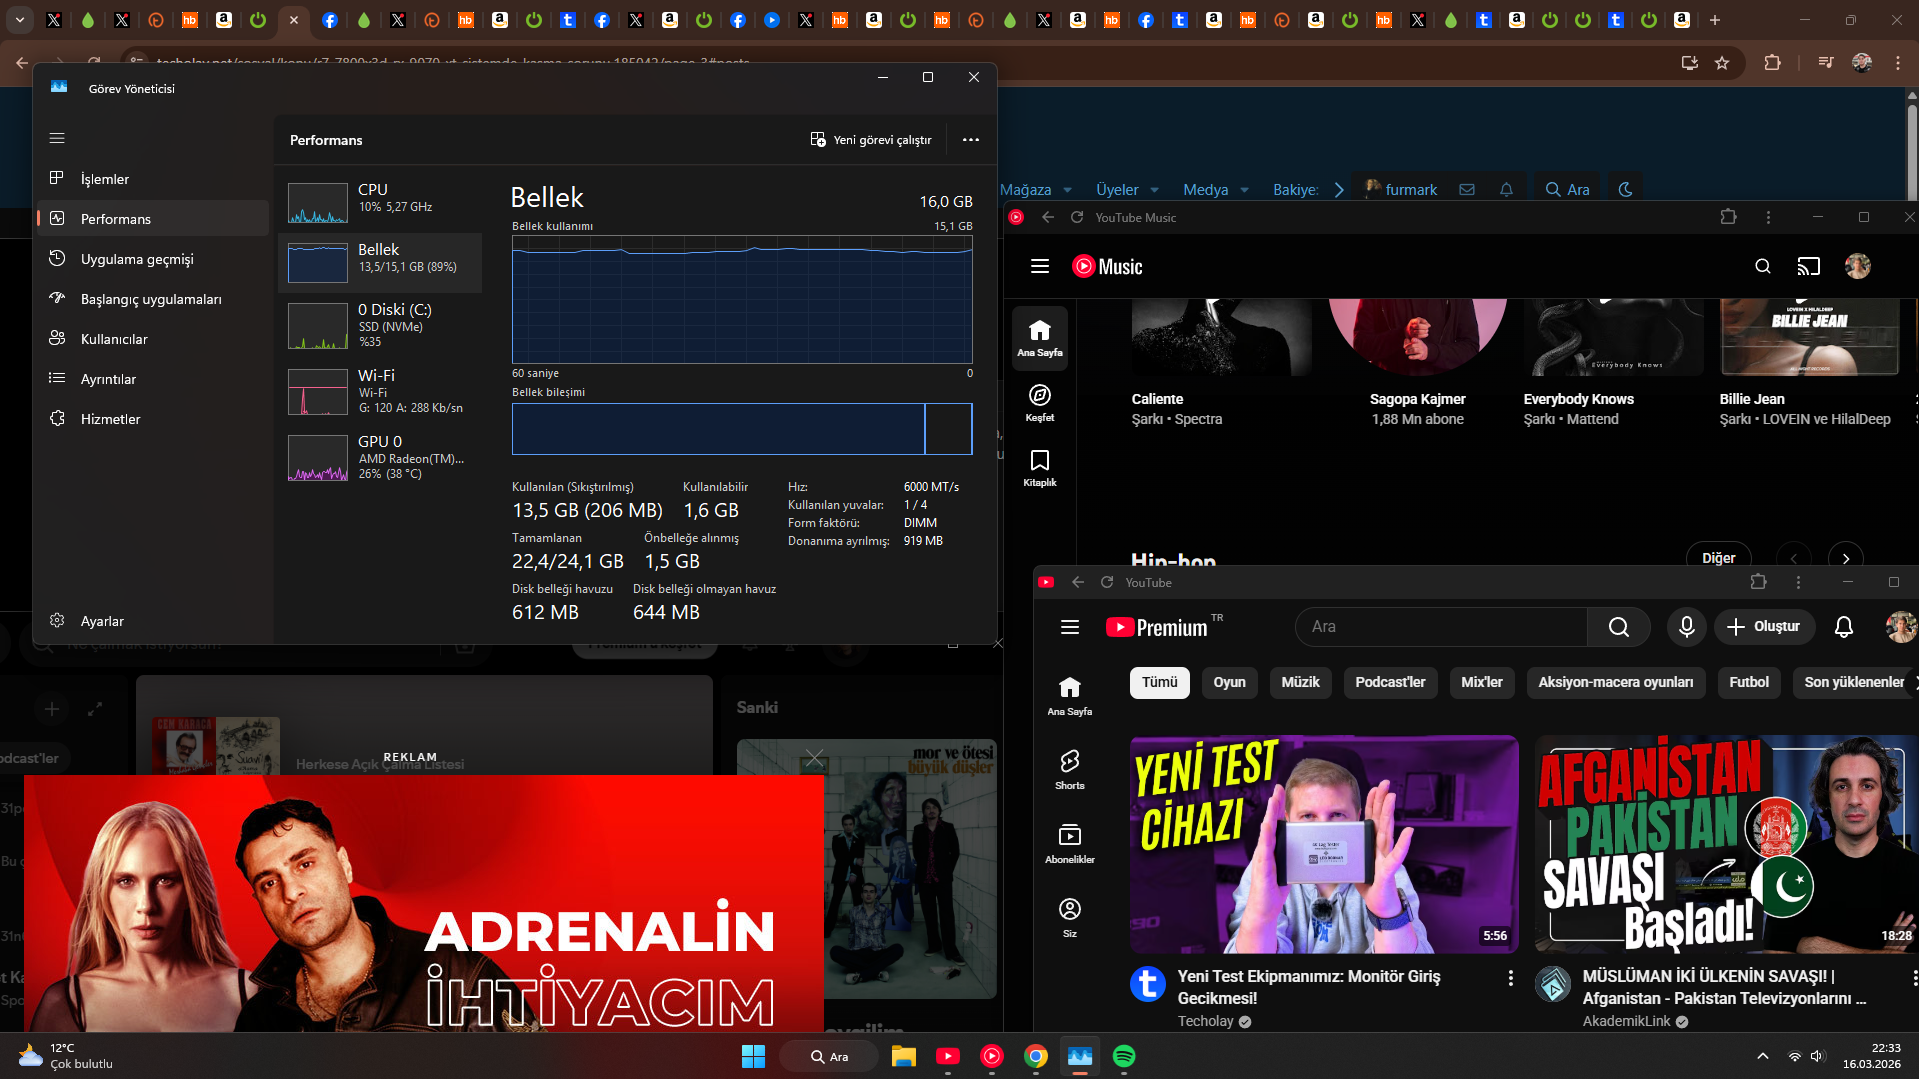This screenshot has width=1919, height=1079.
Task: Open the three-dot options in Performans header
Action: click(971, 140)
